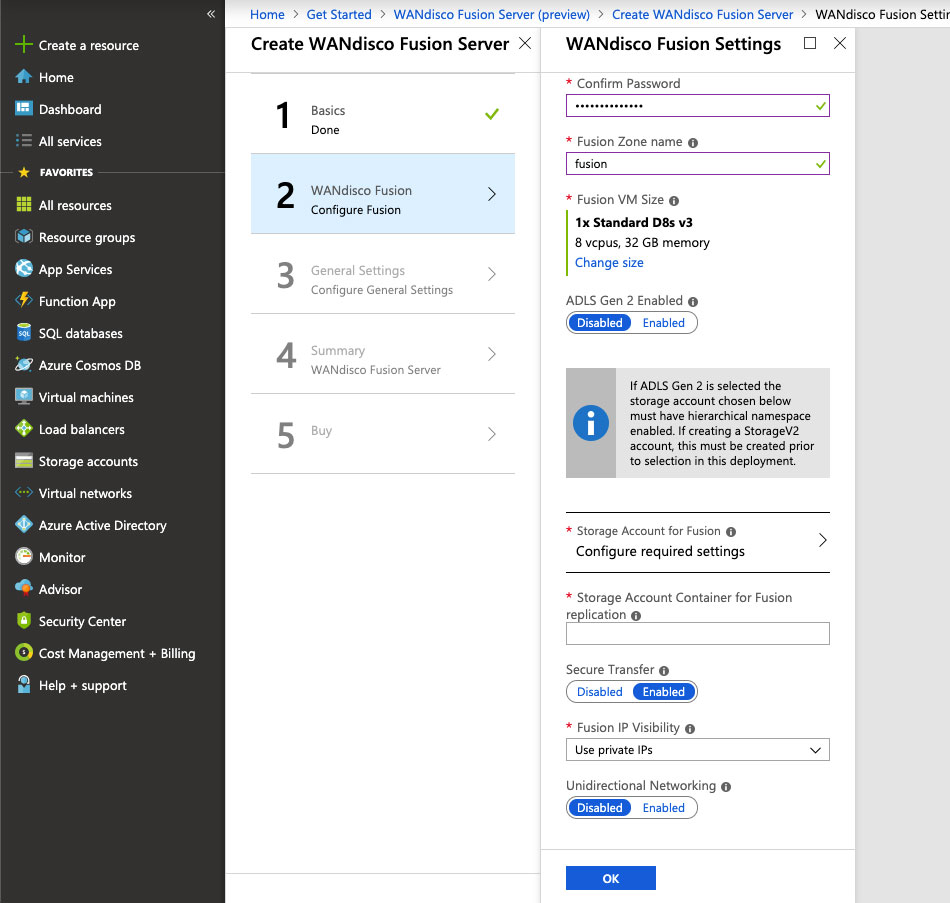Viewport: 950px width, 903px height.
Task: Click Cost Management + Billing icon
Action: click(x=24, y=652)
